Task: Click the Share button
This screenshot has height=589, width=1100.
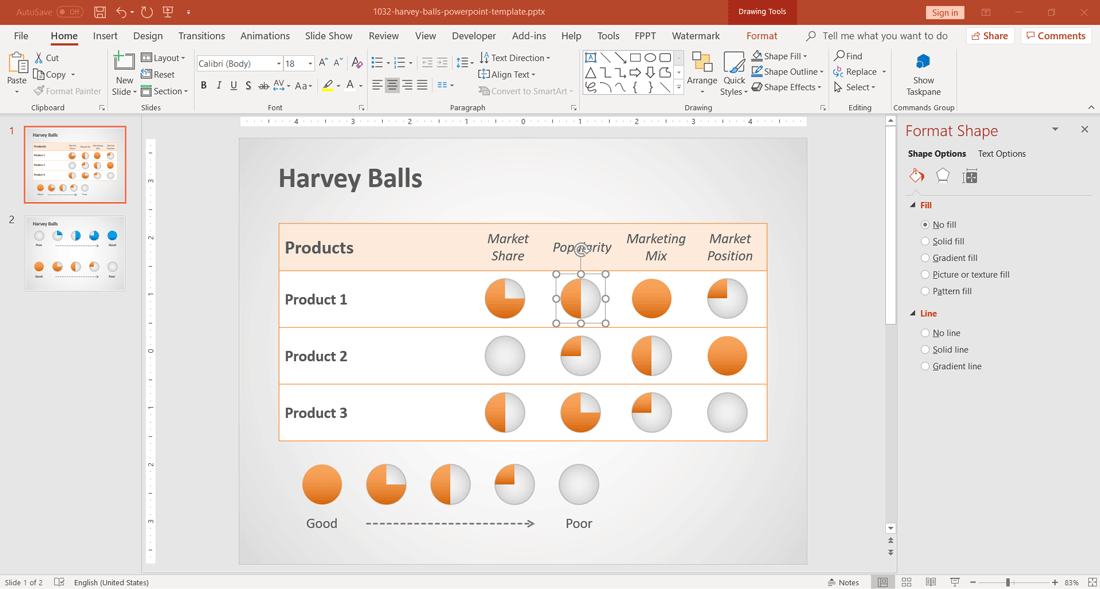Action: pyautogui.click(x=989, y=36)
